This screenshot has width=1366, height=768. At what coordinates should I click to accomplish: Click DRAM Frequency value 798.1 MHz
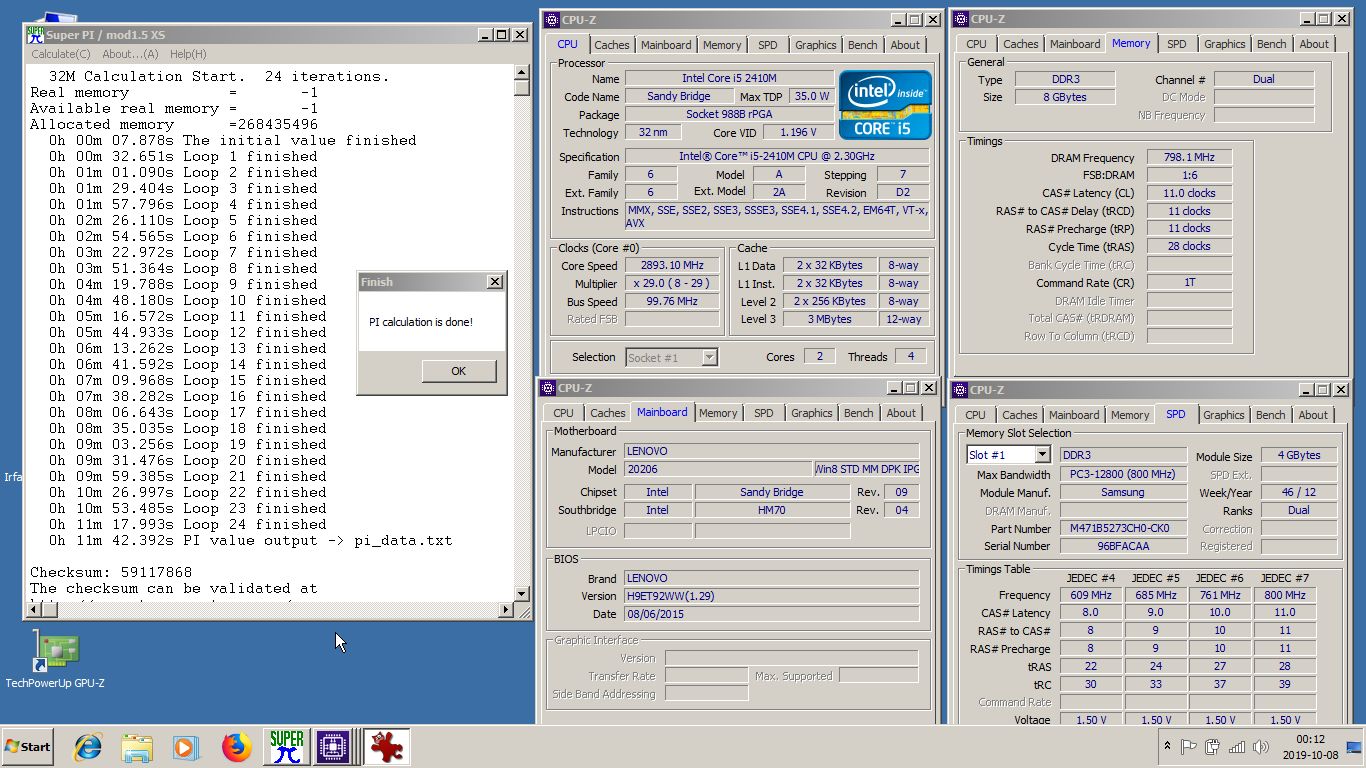[1189, 158]
